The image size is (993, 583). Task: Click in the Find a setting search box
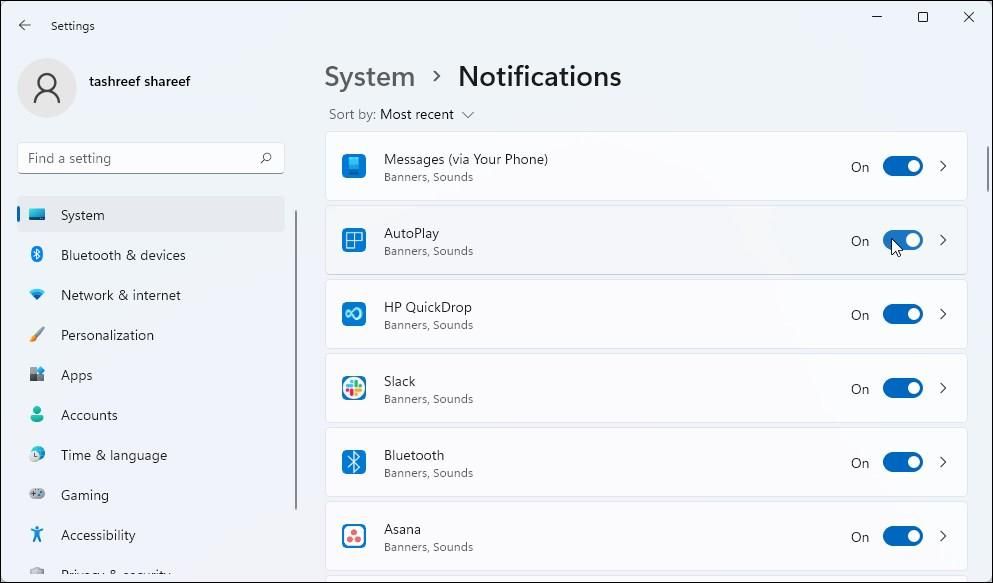pos(151,158)
